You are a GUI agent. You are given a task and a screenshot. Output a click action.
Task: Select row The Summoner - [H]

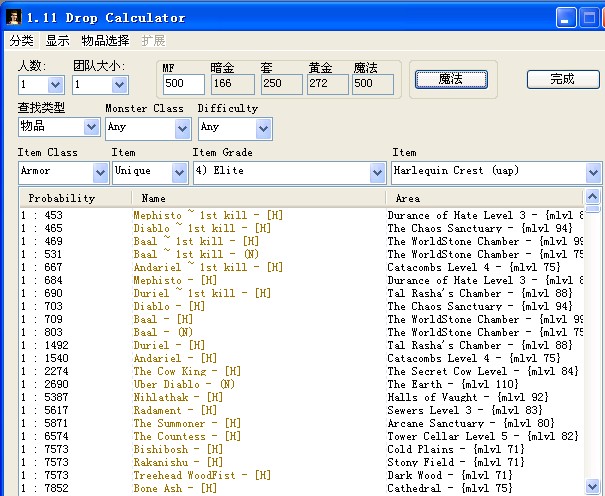coord(301,423)
